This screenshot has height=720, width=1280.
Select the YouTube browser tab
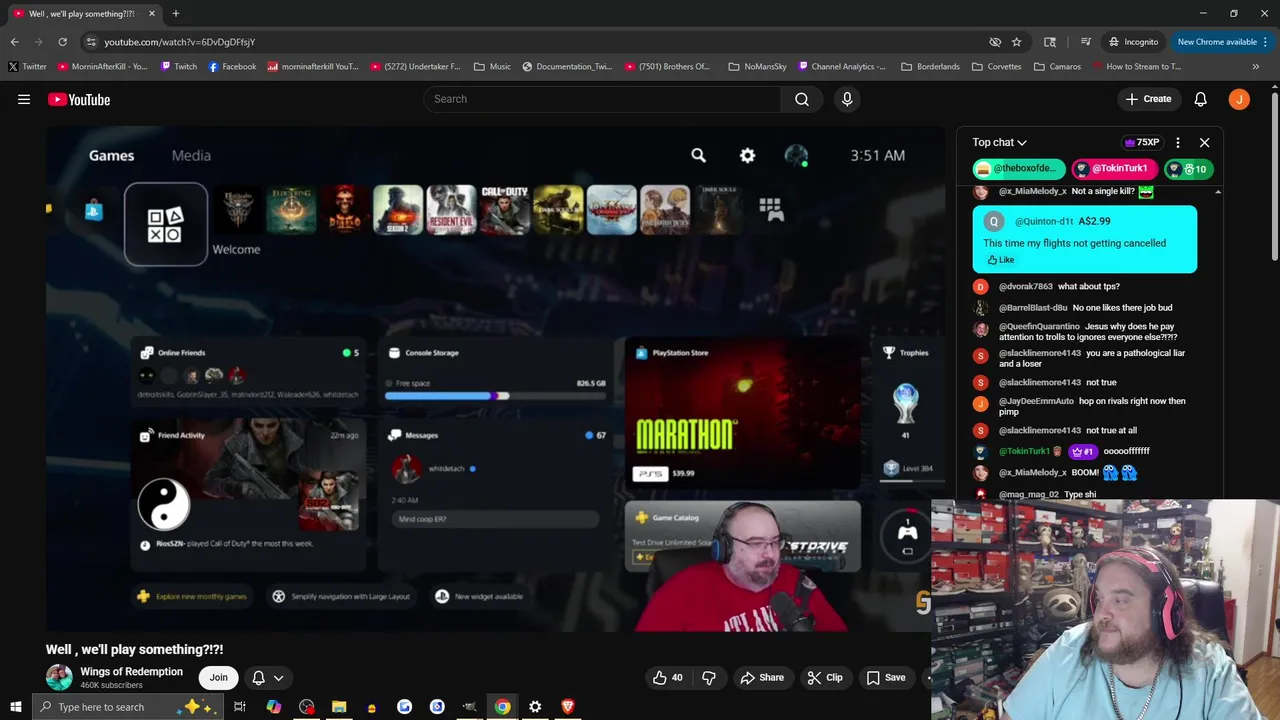(x=82, y=13)
